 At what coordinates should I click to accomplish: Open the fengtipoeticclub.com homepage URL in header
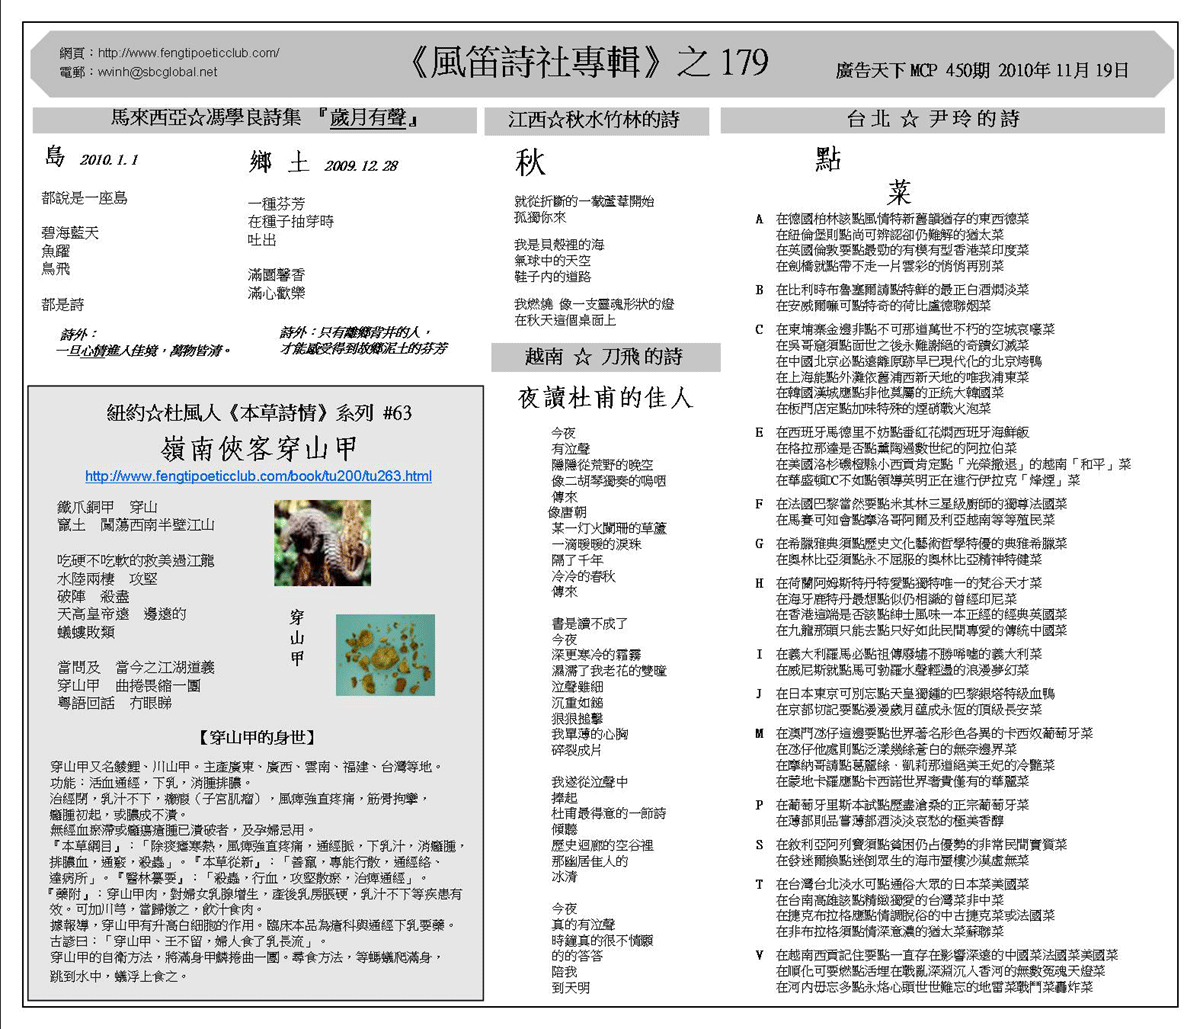[x=188, y=53]
